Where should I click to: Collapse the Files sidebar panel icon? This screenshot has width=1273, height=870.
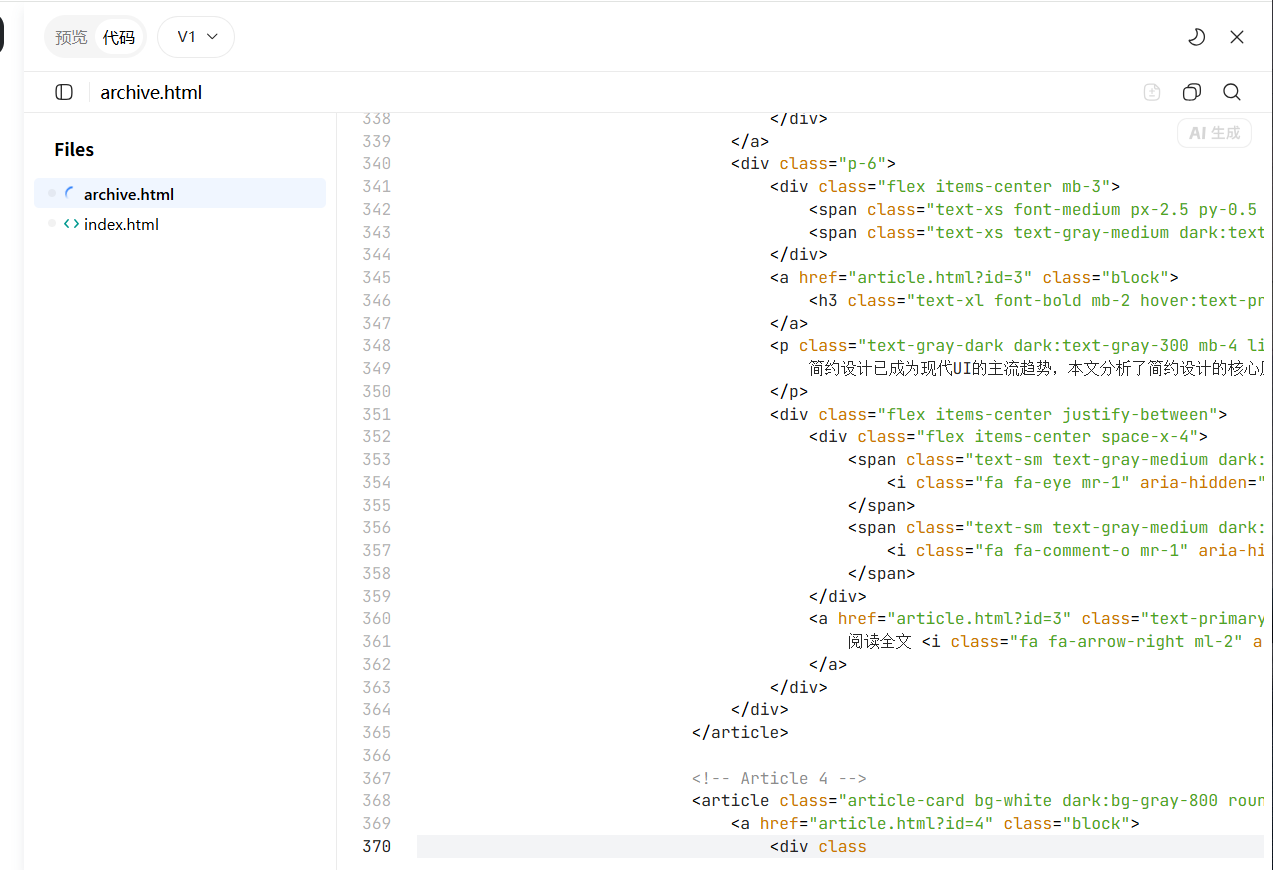(64, 92)
